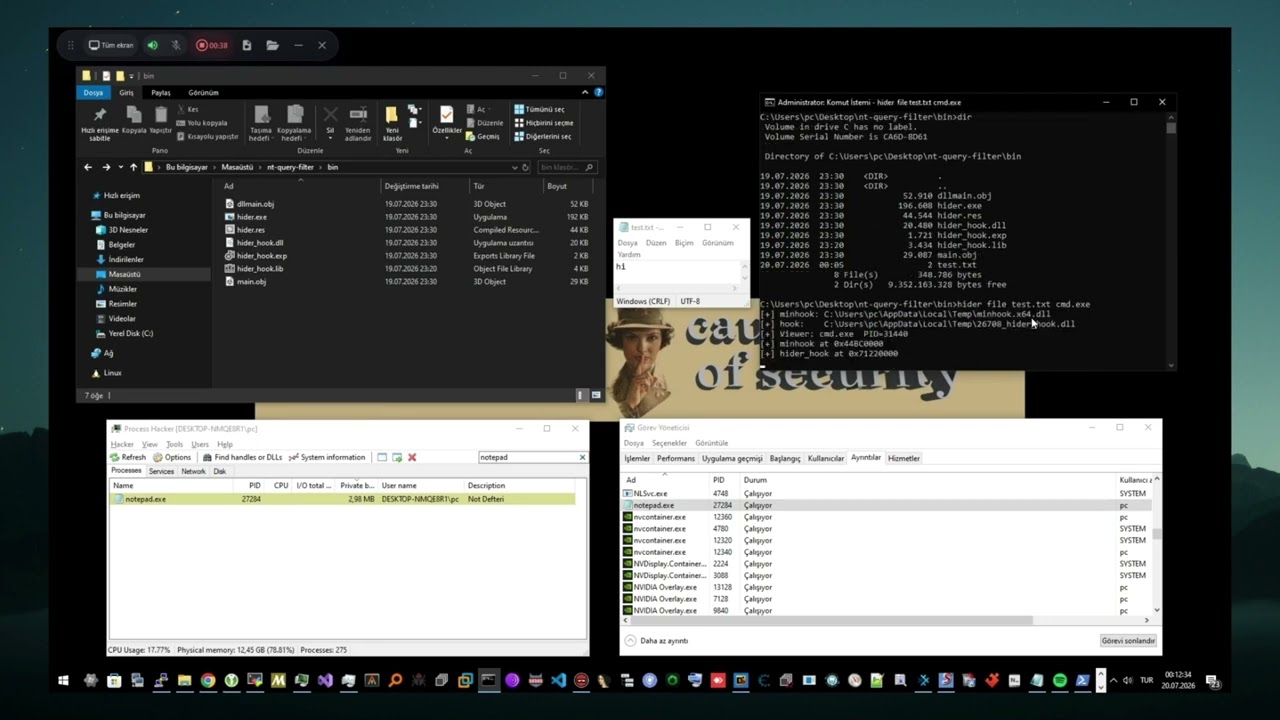Open Biçim menu in Notepad test.txt
The height and width of the screenshot is (720, 1280).
point(684,243)
